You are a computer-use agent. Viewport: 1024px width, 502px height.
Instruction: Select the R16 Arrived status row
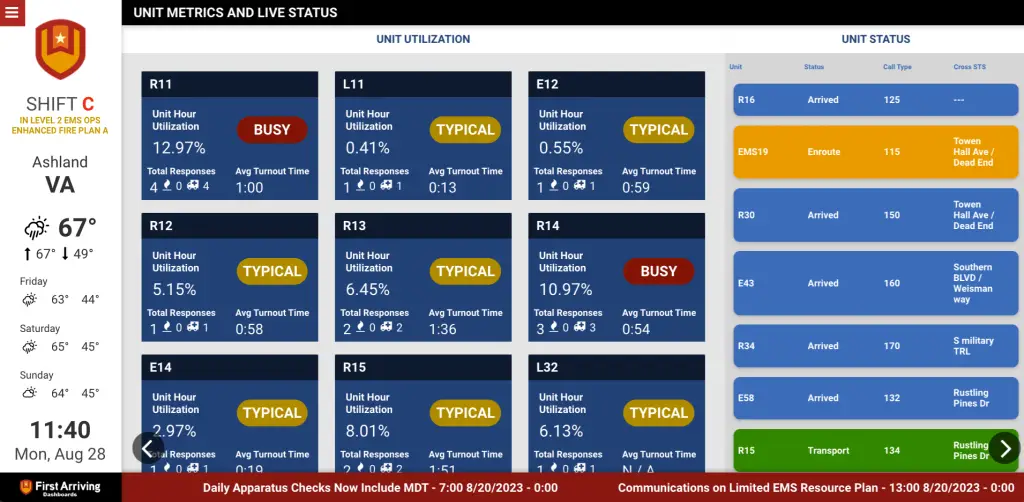(875, 100)
